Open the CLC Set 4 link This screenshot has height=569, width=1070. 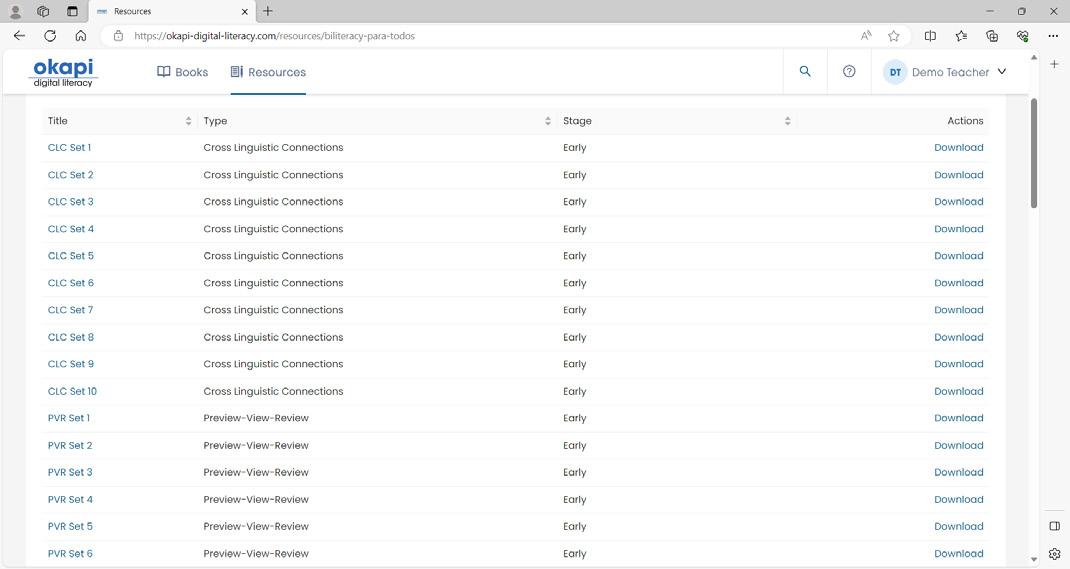point(71,229)
